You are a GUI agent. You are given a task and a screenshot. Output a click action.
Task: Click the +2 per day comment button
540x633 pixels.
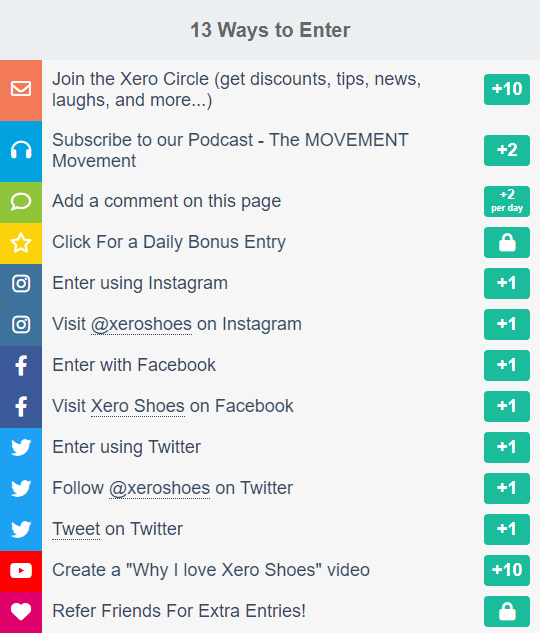click(x=507, y=201)
